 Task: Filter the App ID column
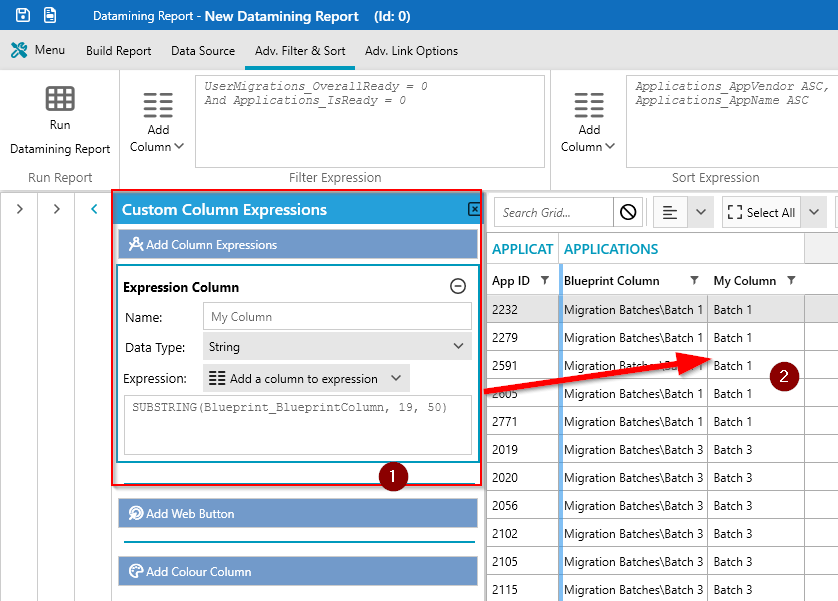point(545,280)
